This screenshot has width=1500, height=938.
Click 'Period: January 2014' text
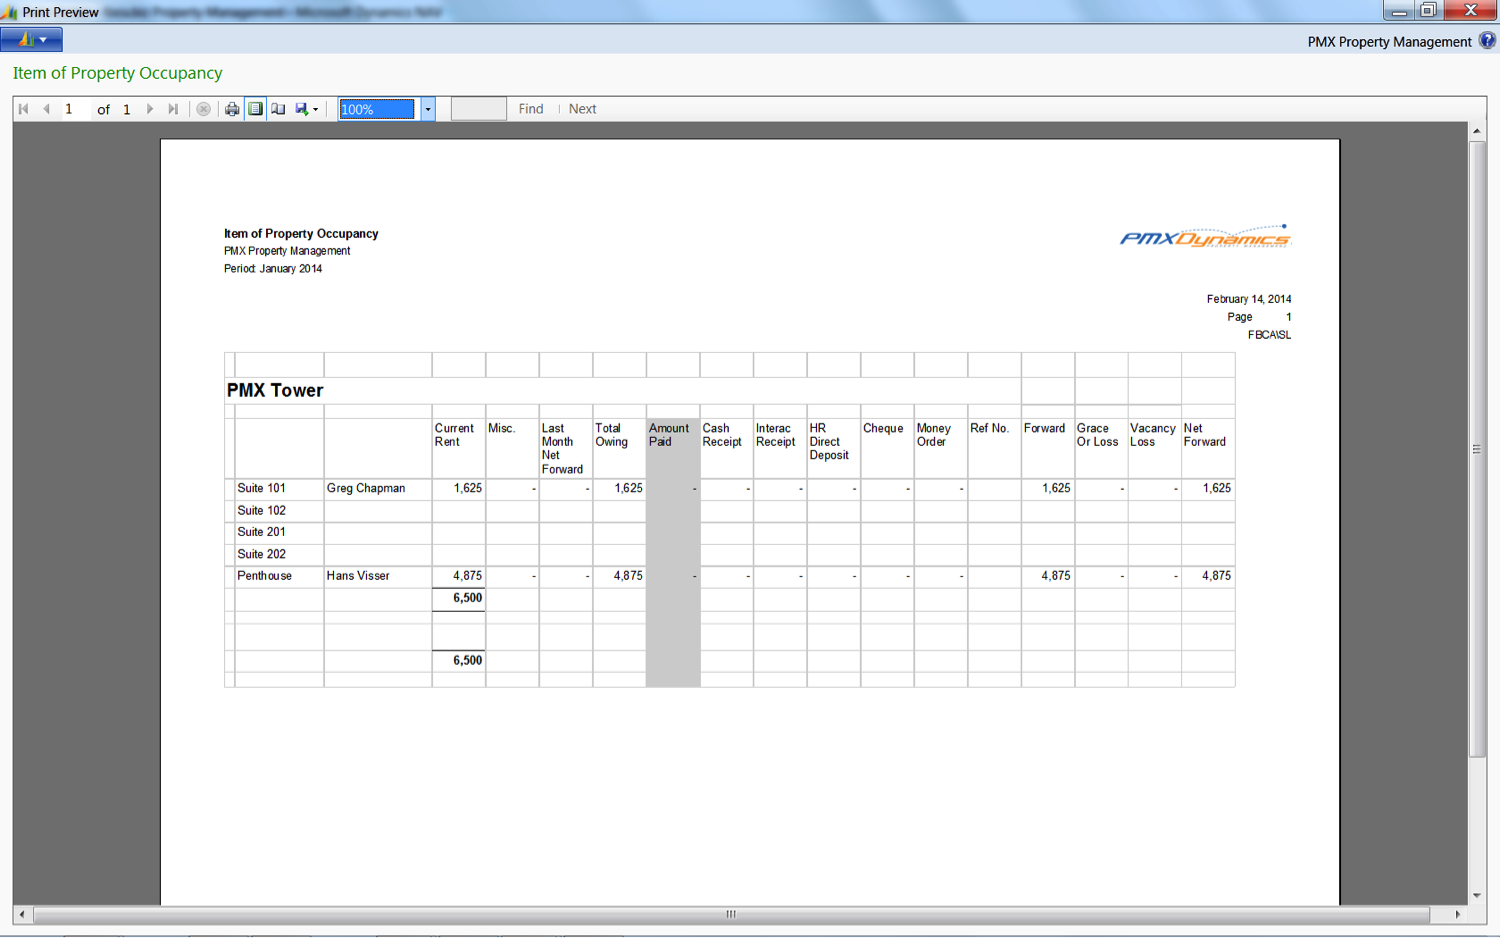pyautogui.click(x=273, y=269)
